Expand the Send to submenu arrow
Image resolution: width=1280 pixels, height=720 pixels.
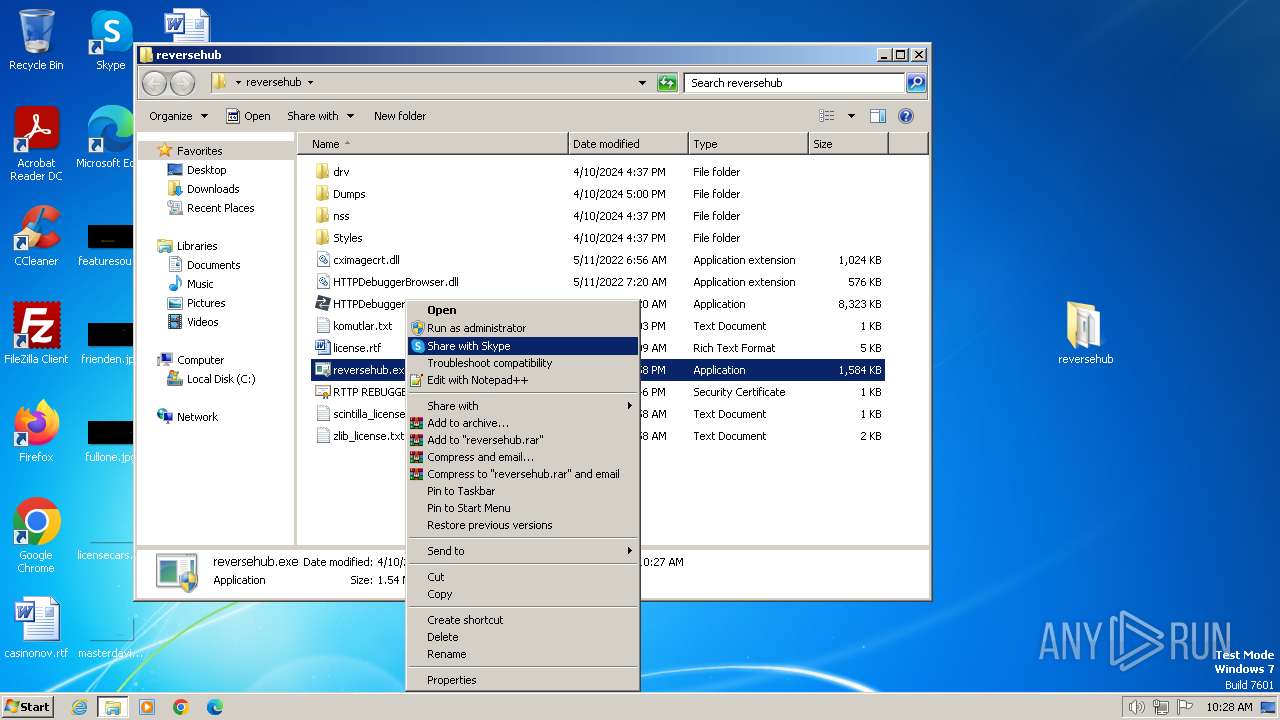pyautogui.click(x=630, y=551)
